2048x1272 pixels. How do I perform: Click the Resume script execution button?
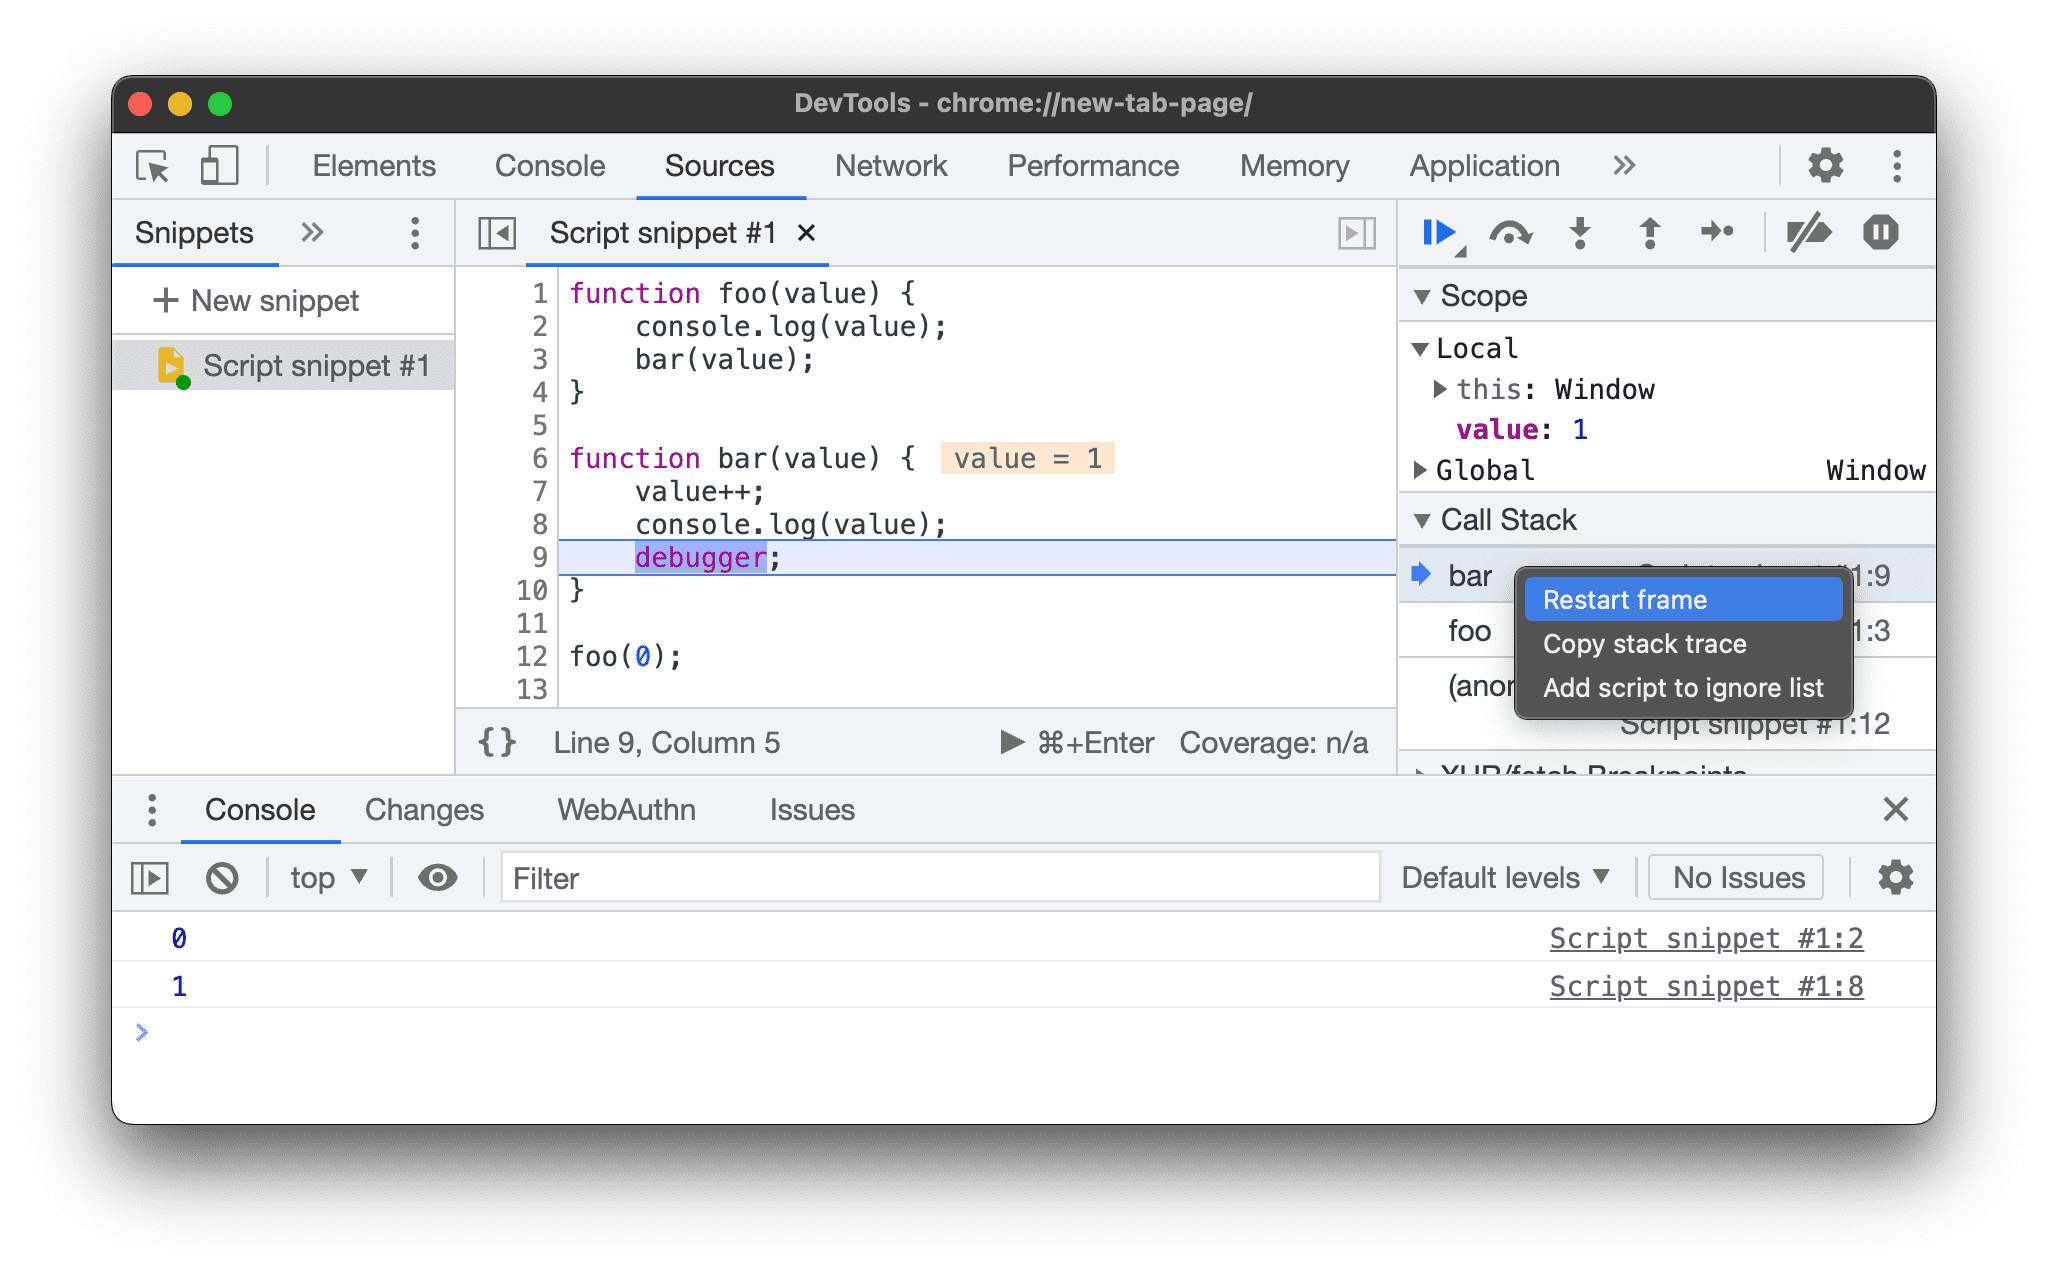pos(1437,233)
